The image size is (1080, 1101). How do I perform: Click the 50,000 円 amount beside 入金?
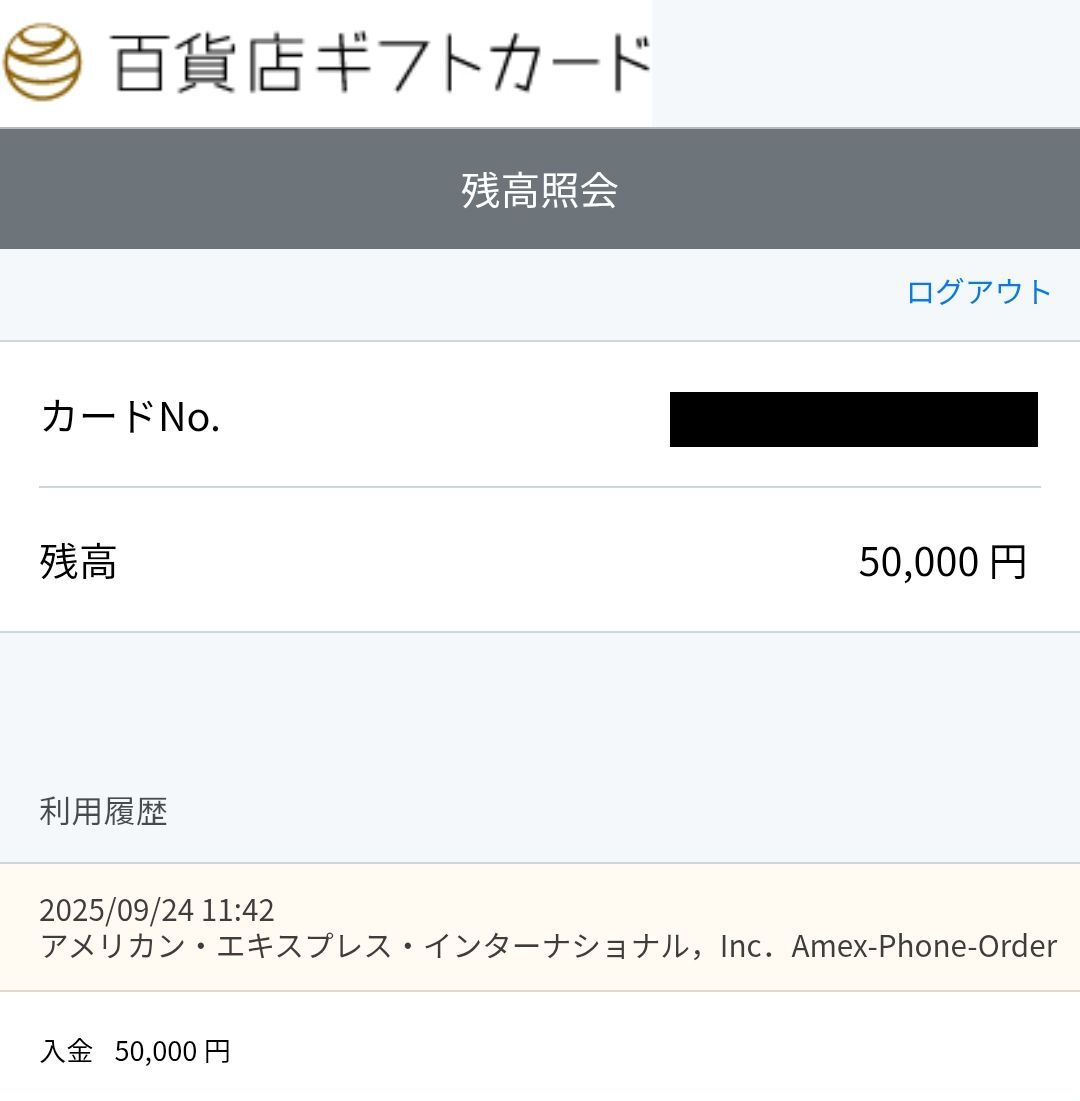pyautogui.click(x=172, y=1051)
